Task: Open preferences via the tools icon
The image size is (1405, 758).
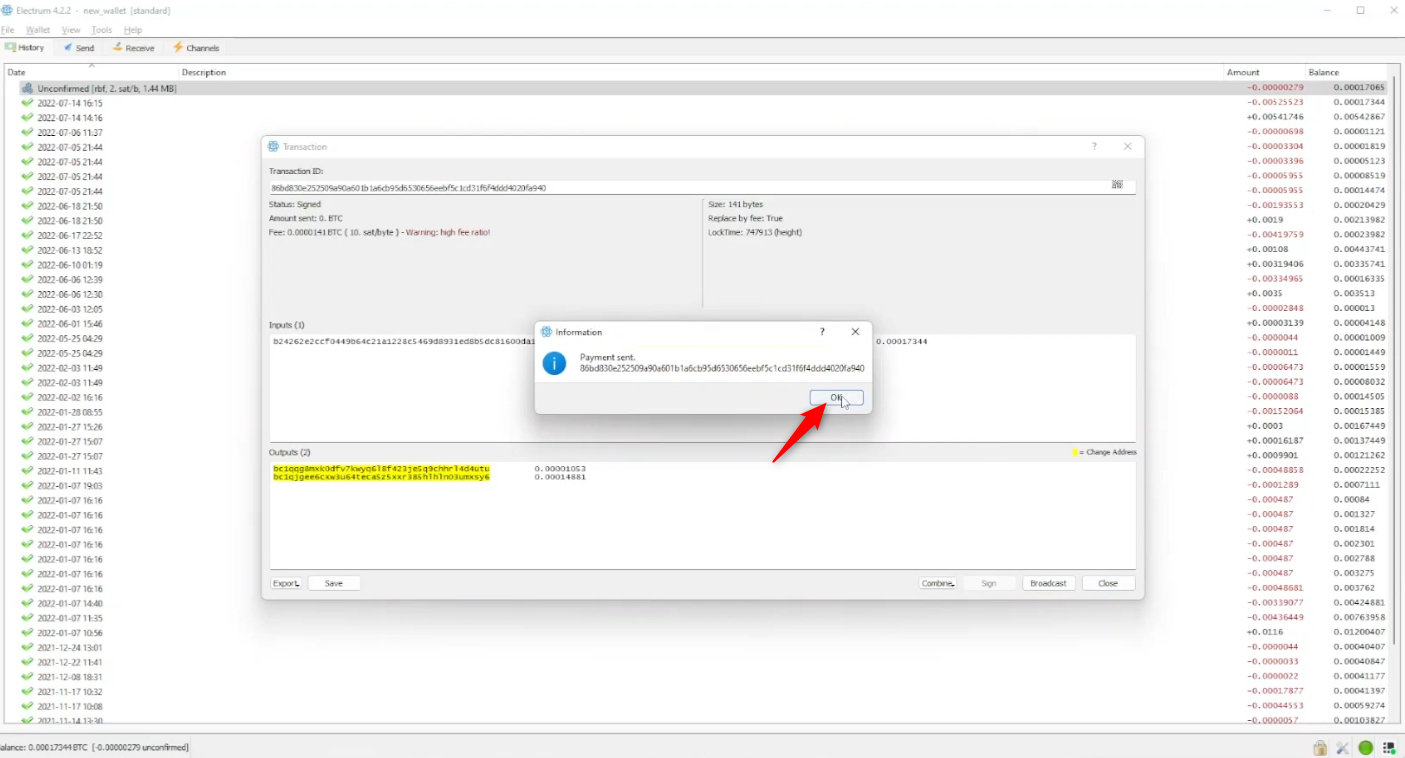Action: (x=1342, y=748)
